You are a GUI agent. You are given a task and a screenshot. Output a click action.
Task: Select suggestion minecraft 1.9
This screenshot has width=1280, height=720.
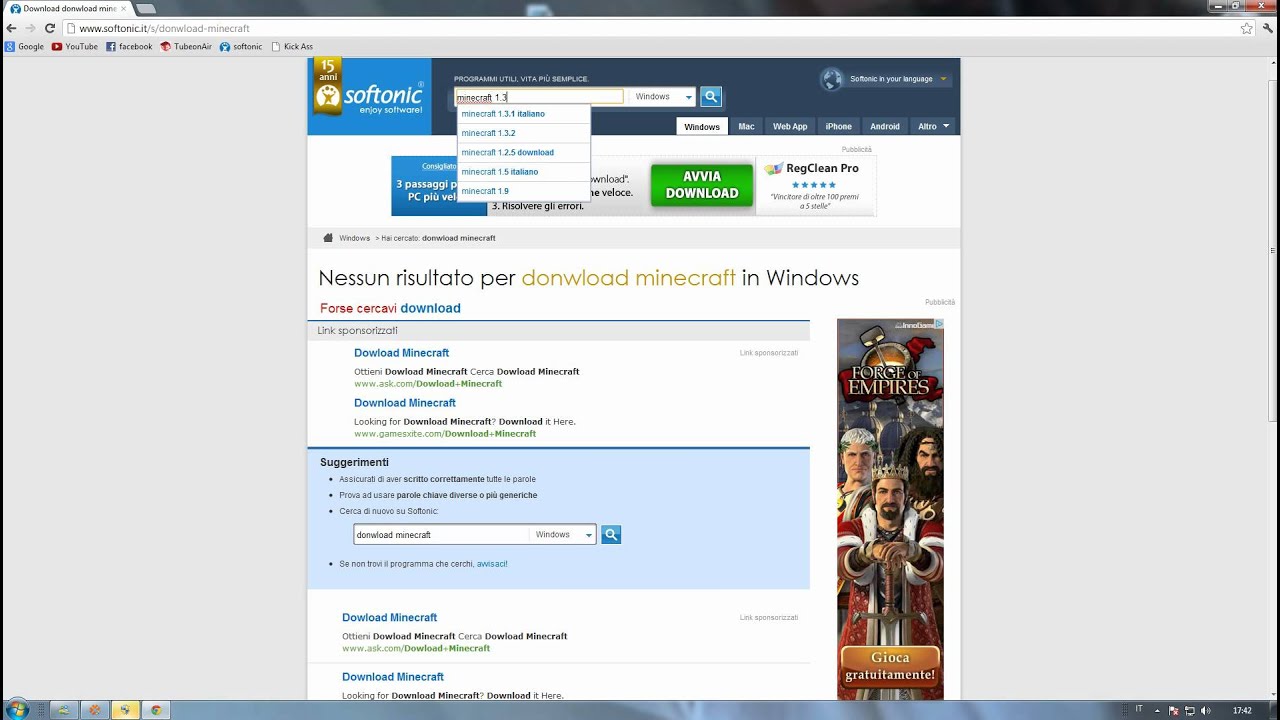coord(524,191)
